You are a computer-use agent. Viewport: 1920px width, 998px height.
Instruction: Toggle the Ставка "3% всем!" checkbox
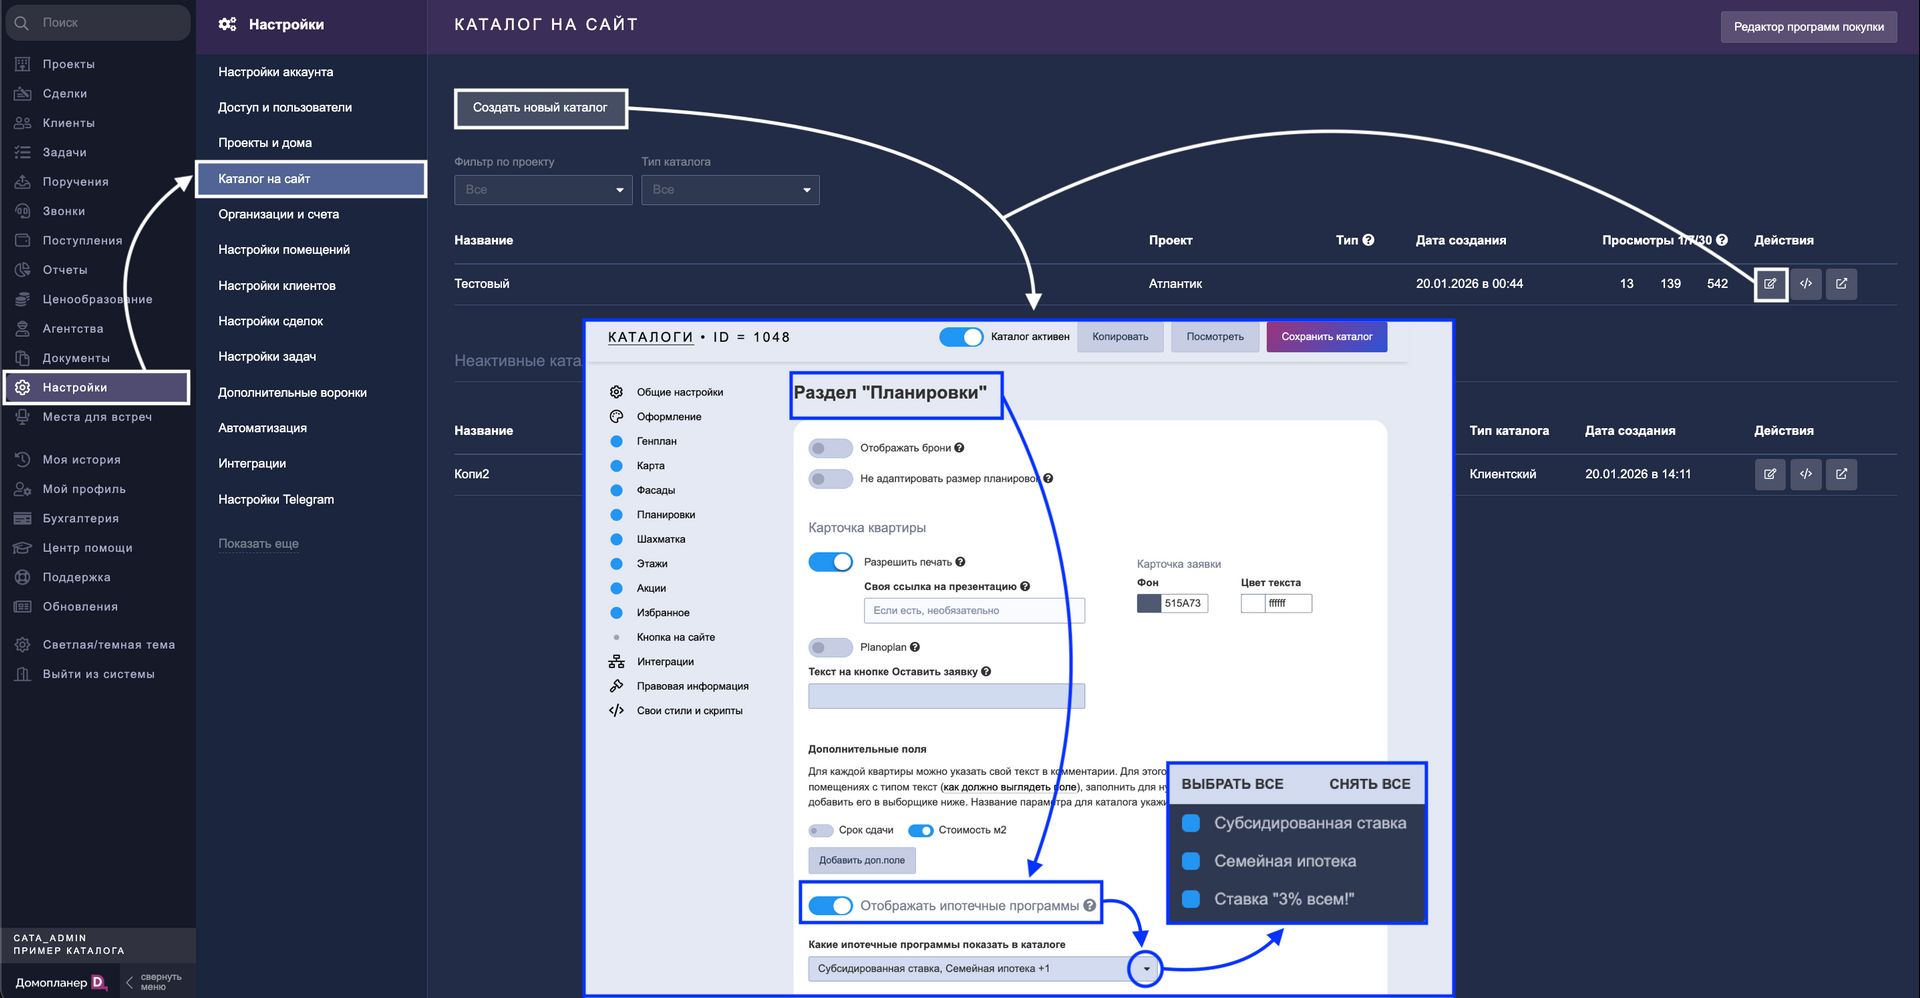pos(1191,899)
